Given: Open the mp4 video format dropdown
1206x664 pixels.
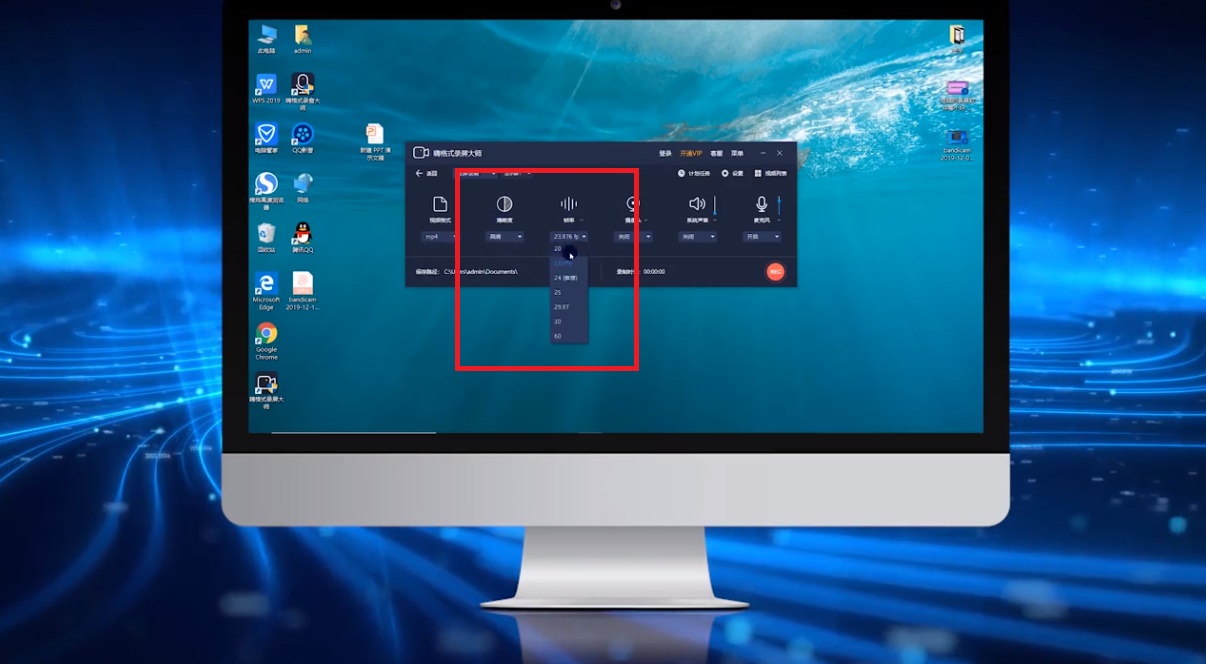Looking at the screenshot, I should [440, 237].
